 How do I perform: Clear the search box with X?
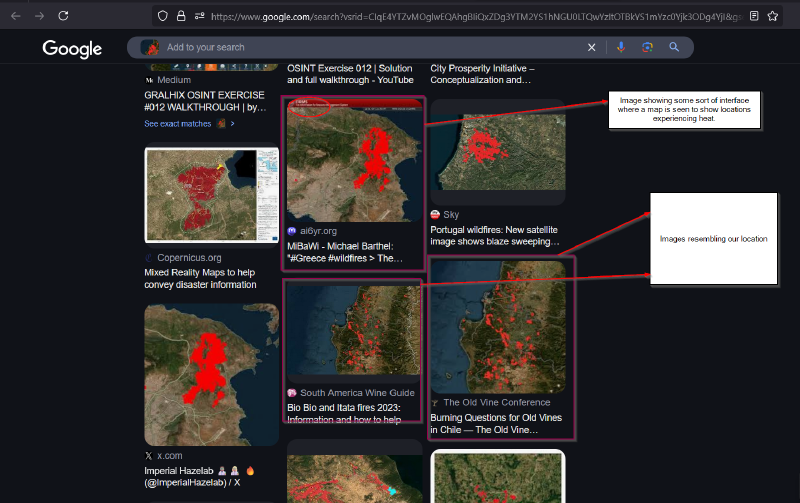coord(591,47)
